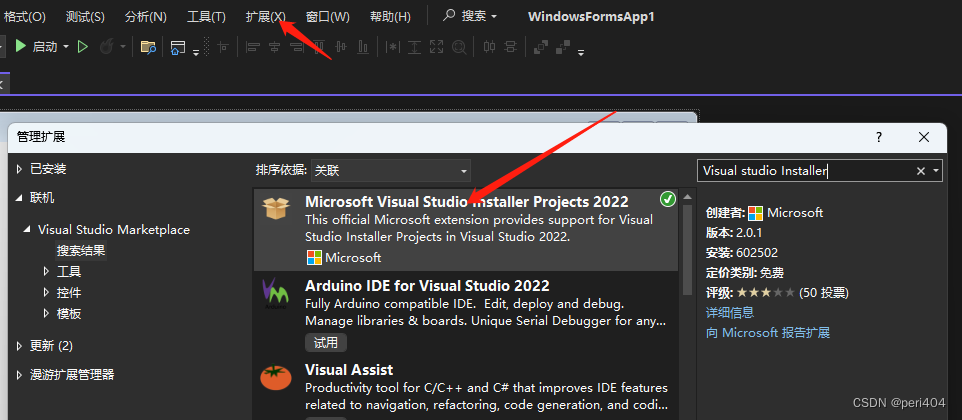Expand the 工具 tree node
Viewport: 962px width, 420px height.
(x=47, y=271)
